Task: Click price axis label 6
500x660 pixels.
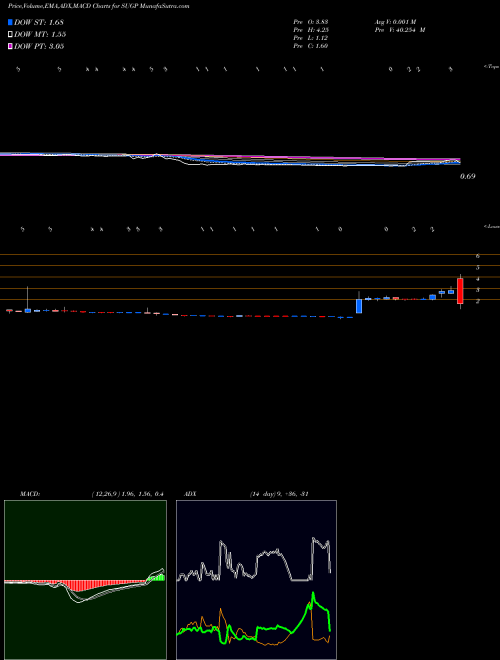Action: [x=478, y=256]
